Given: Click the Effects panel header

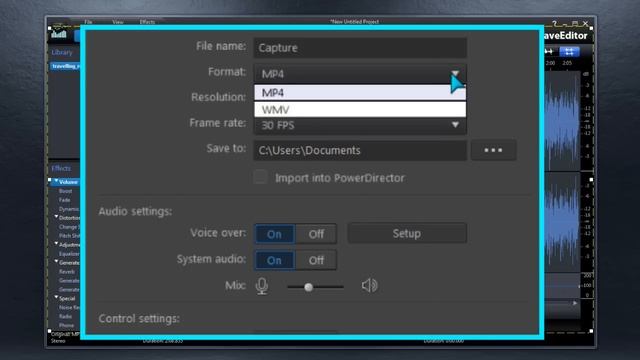Looking at the screenshot, I should (x=61, y=168).
